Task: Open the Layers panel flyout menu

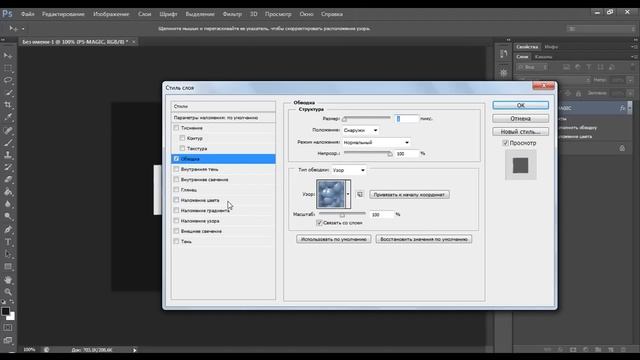Action: 633,57
